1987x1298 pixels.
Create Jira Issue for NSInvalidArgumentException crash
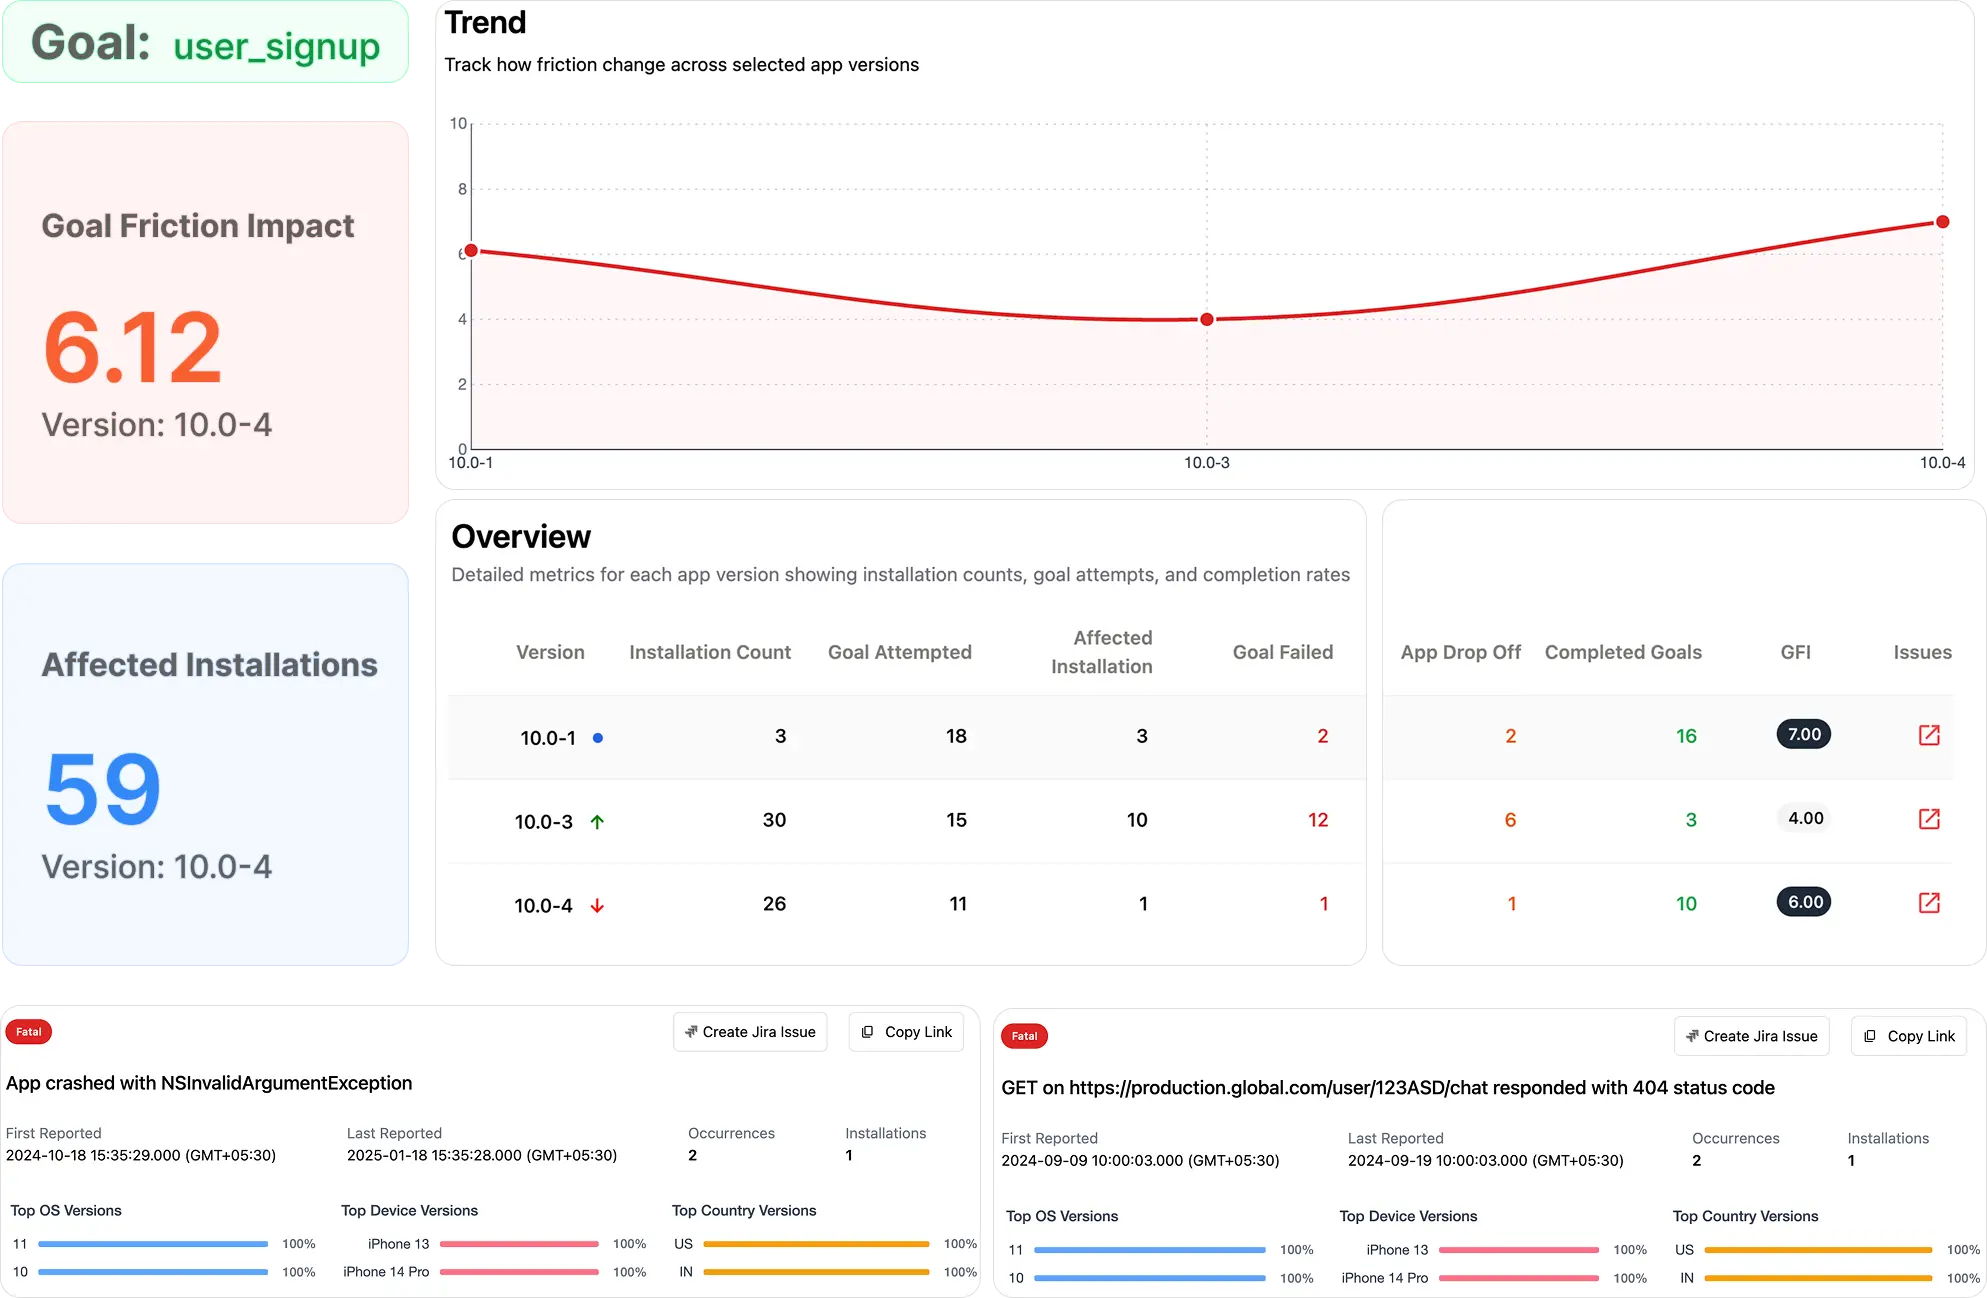coord(750,1032)
